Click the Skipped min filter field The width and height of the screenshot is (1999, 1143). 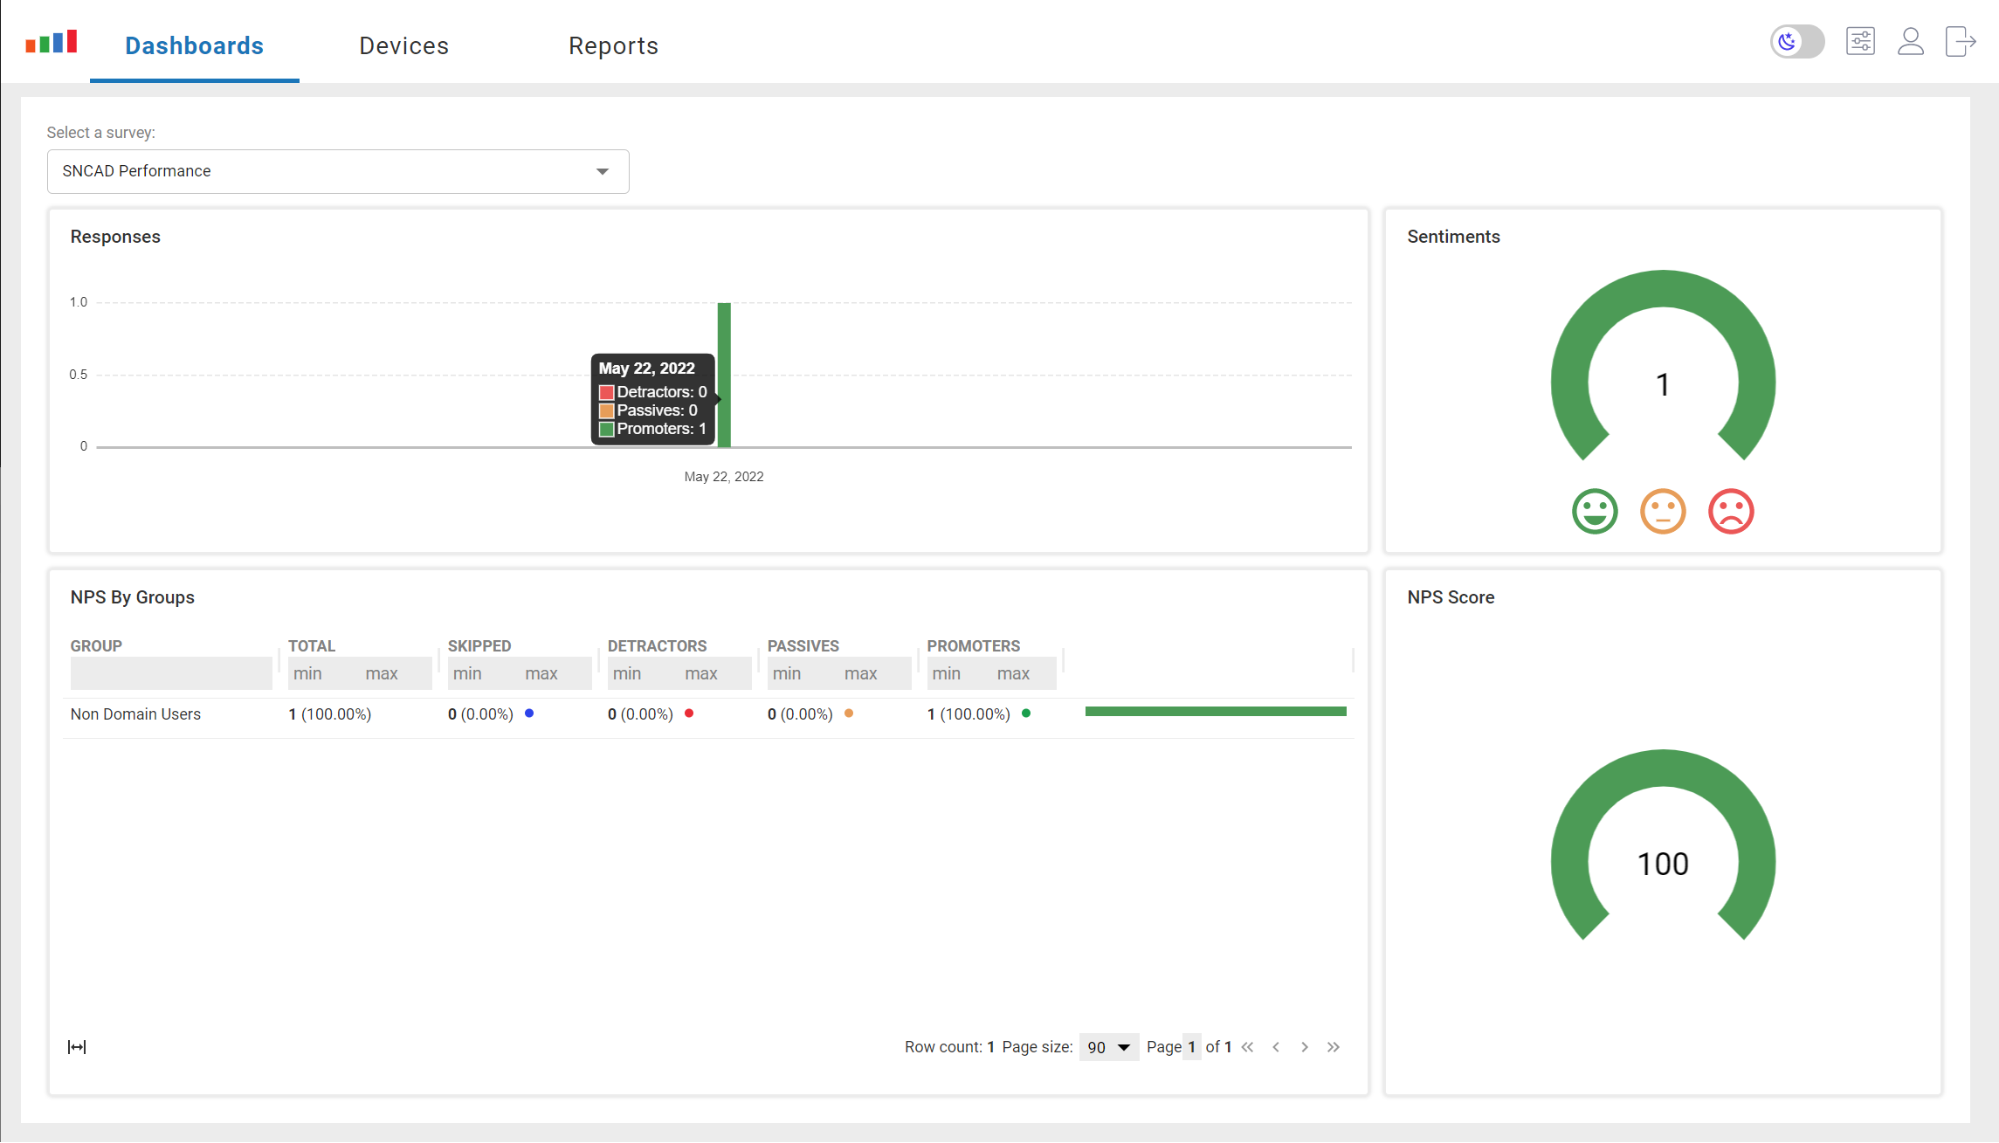click(x=483, y=673)
